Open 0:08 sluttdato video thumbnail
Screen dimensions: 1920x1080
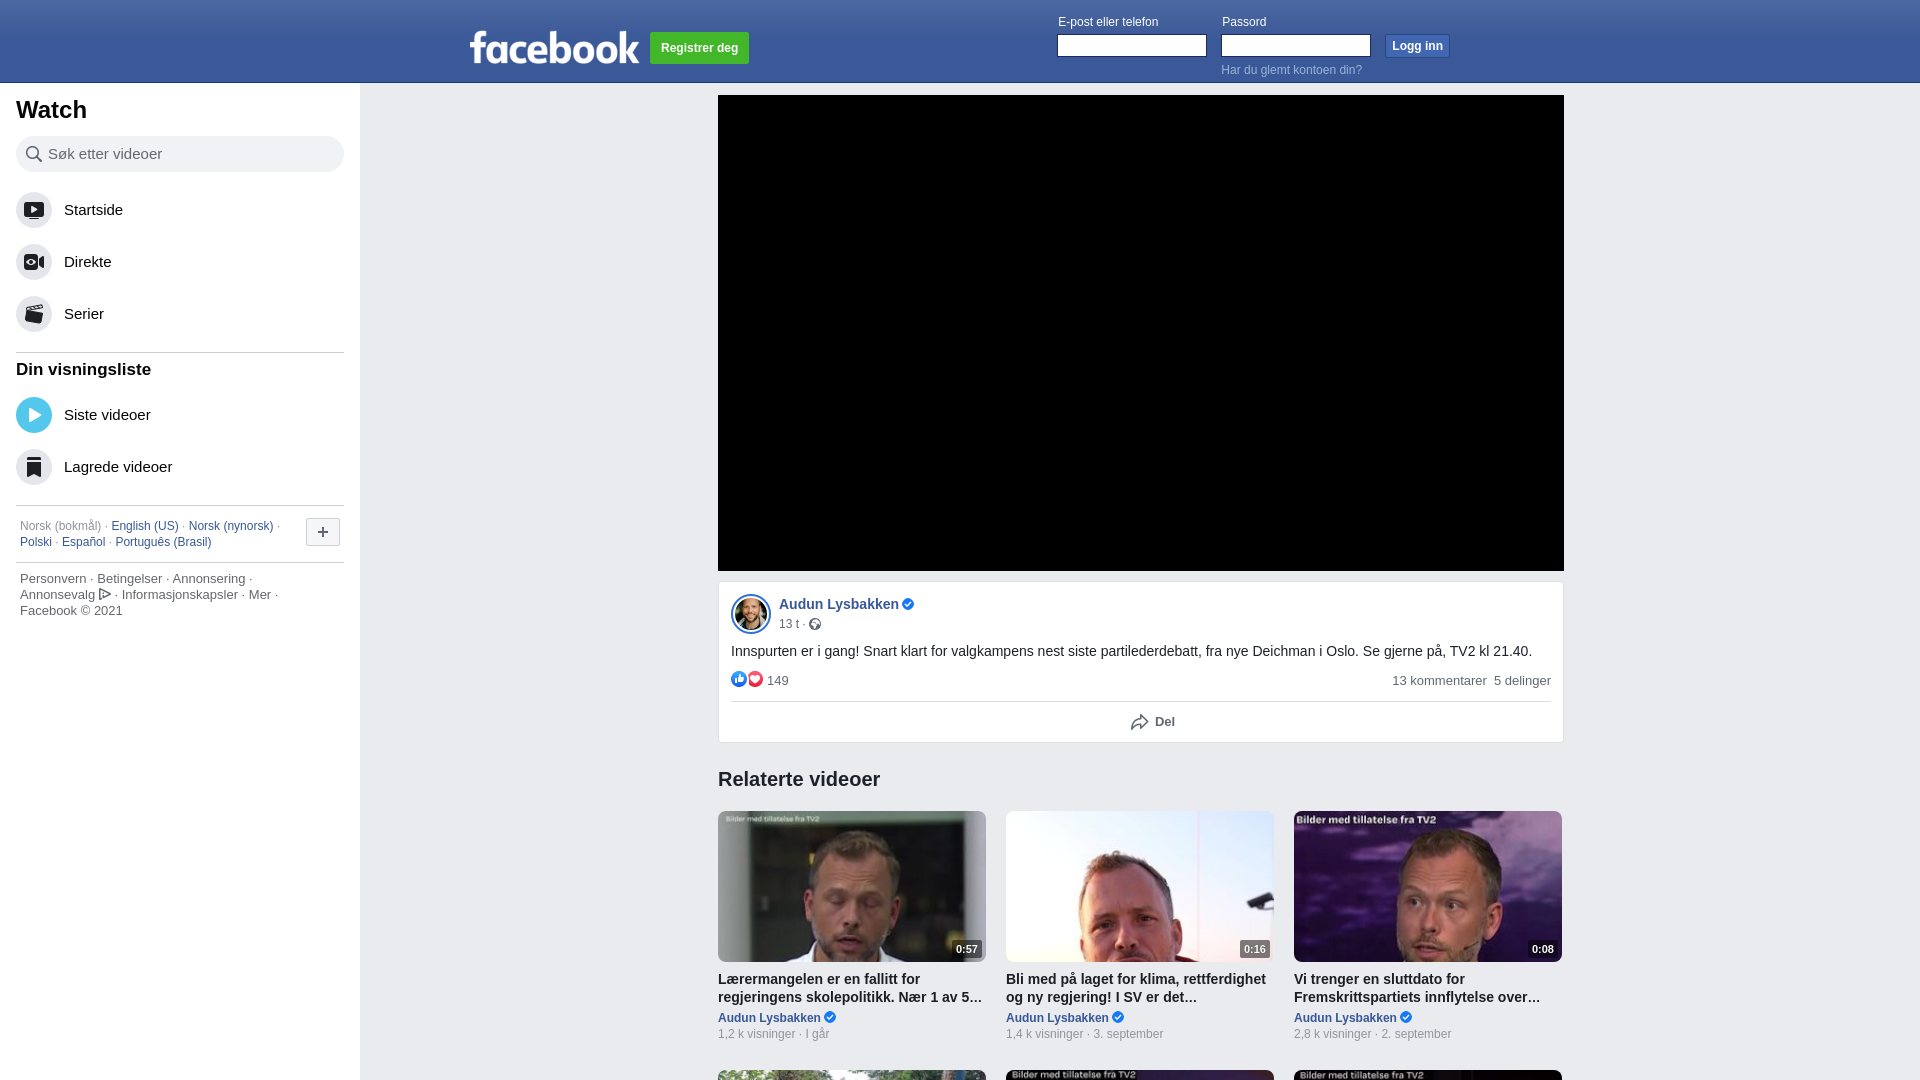click(x=1428, y=886)
